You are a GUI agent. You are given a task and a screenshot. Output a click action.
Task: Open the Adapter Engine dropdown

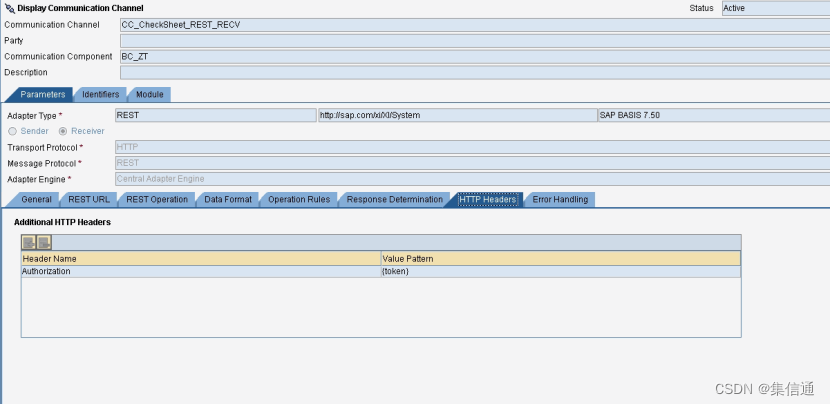pyautogui.click(x=472, y=179)
